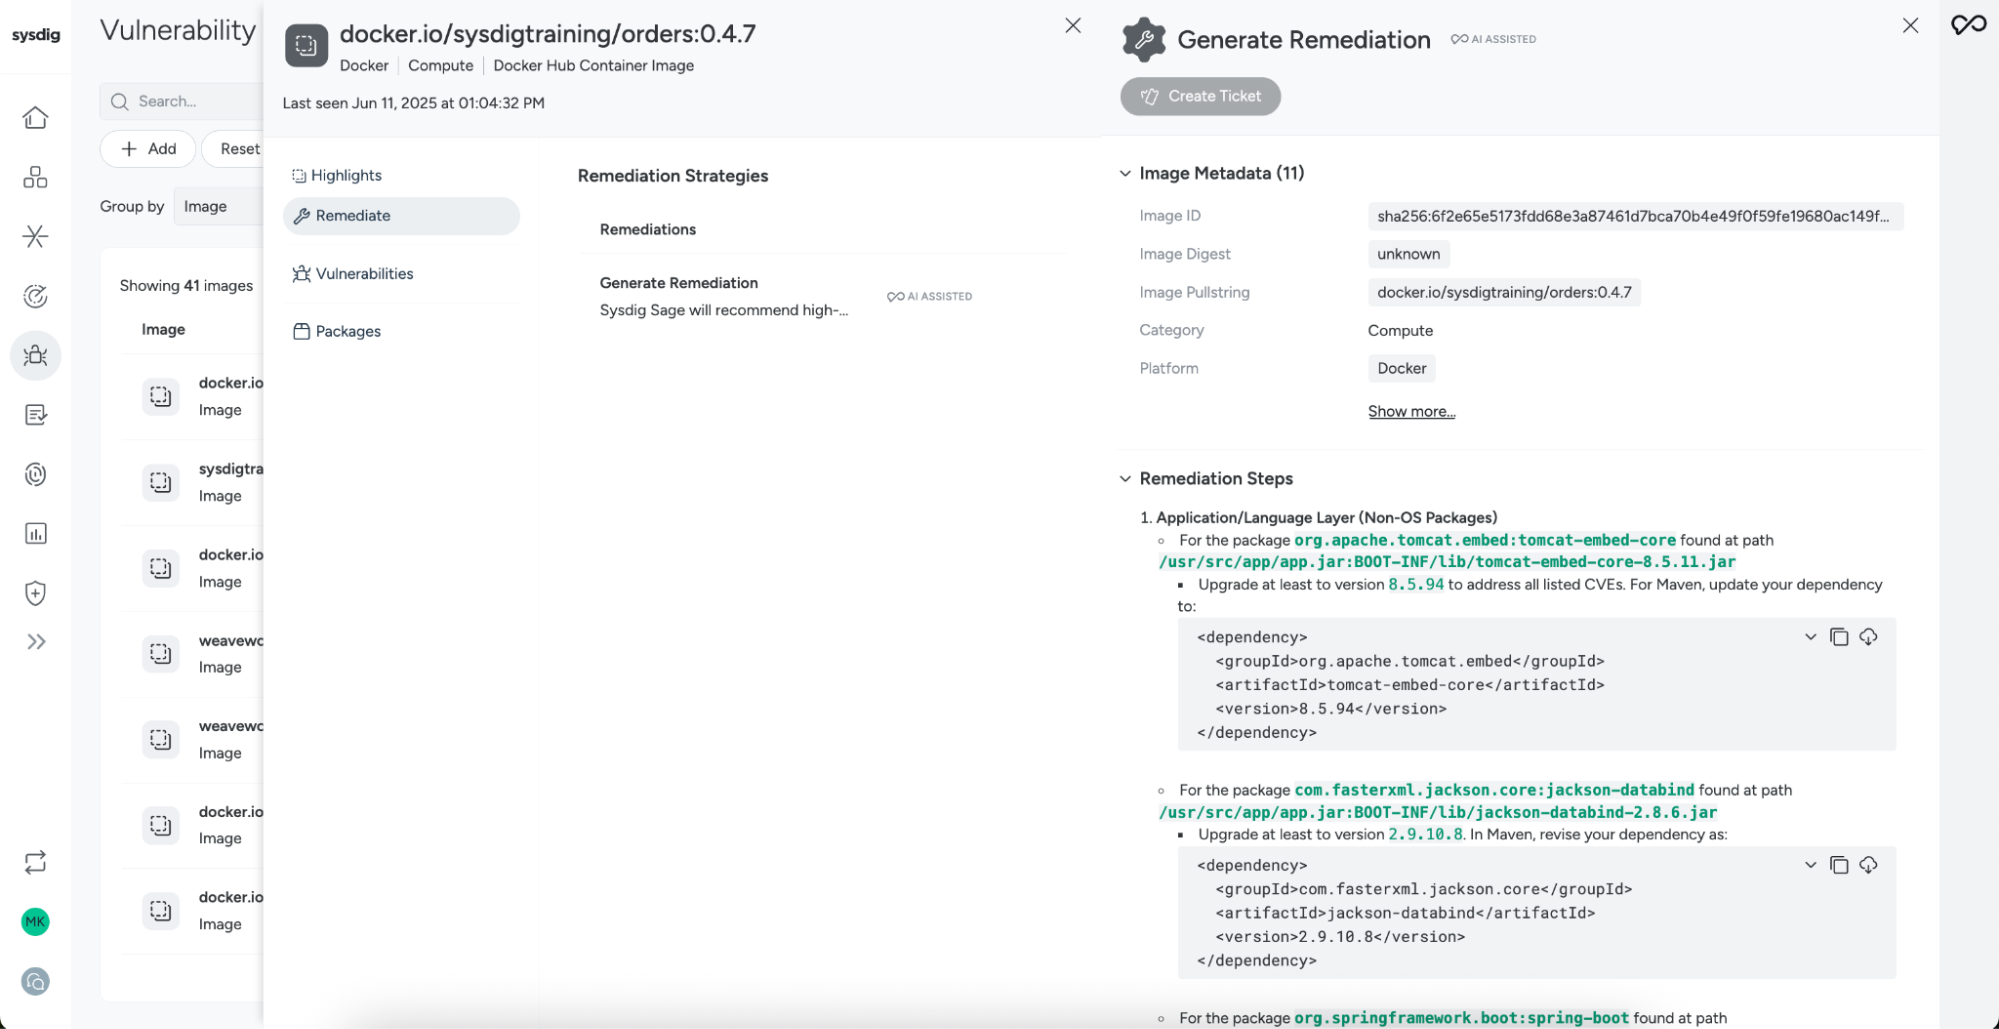The height and width of the screenshot is (1029, 1999).
Task: Collapse the Remediation Steps section
Action: pos(1125,479)
